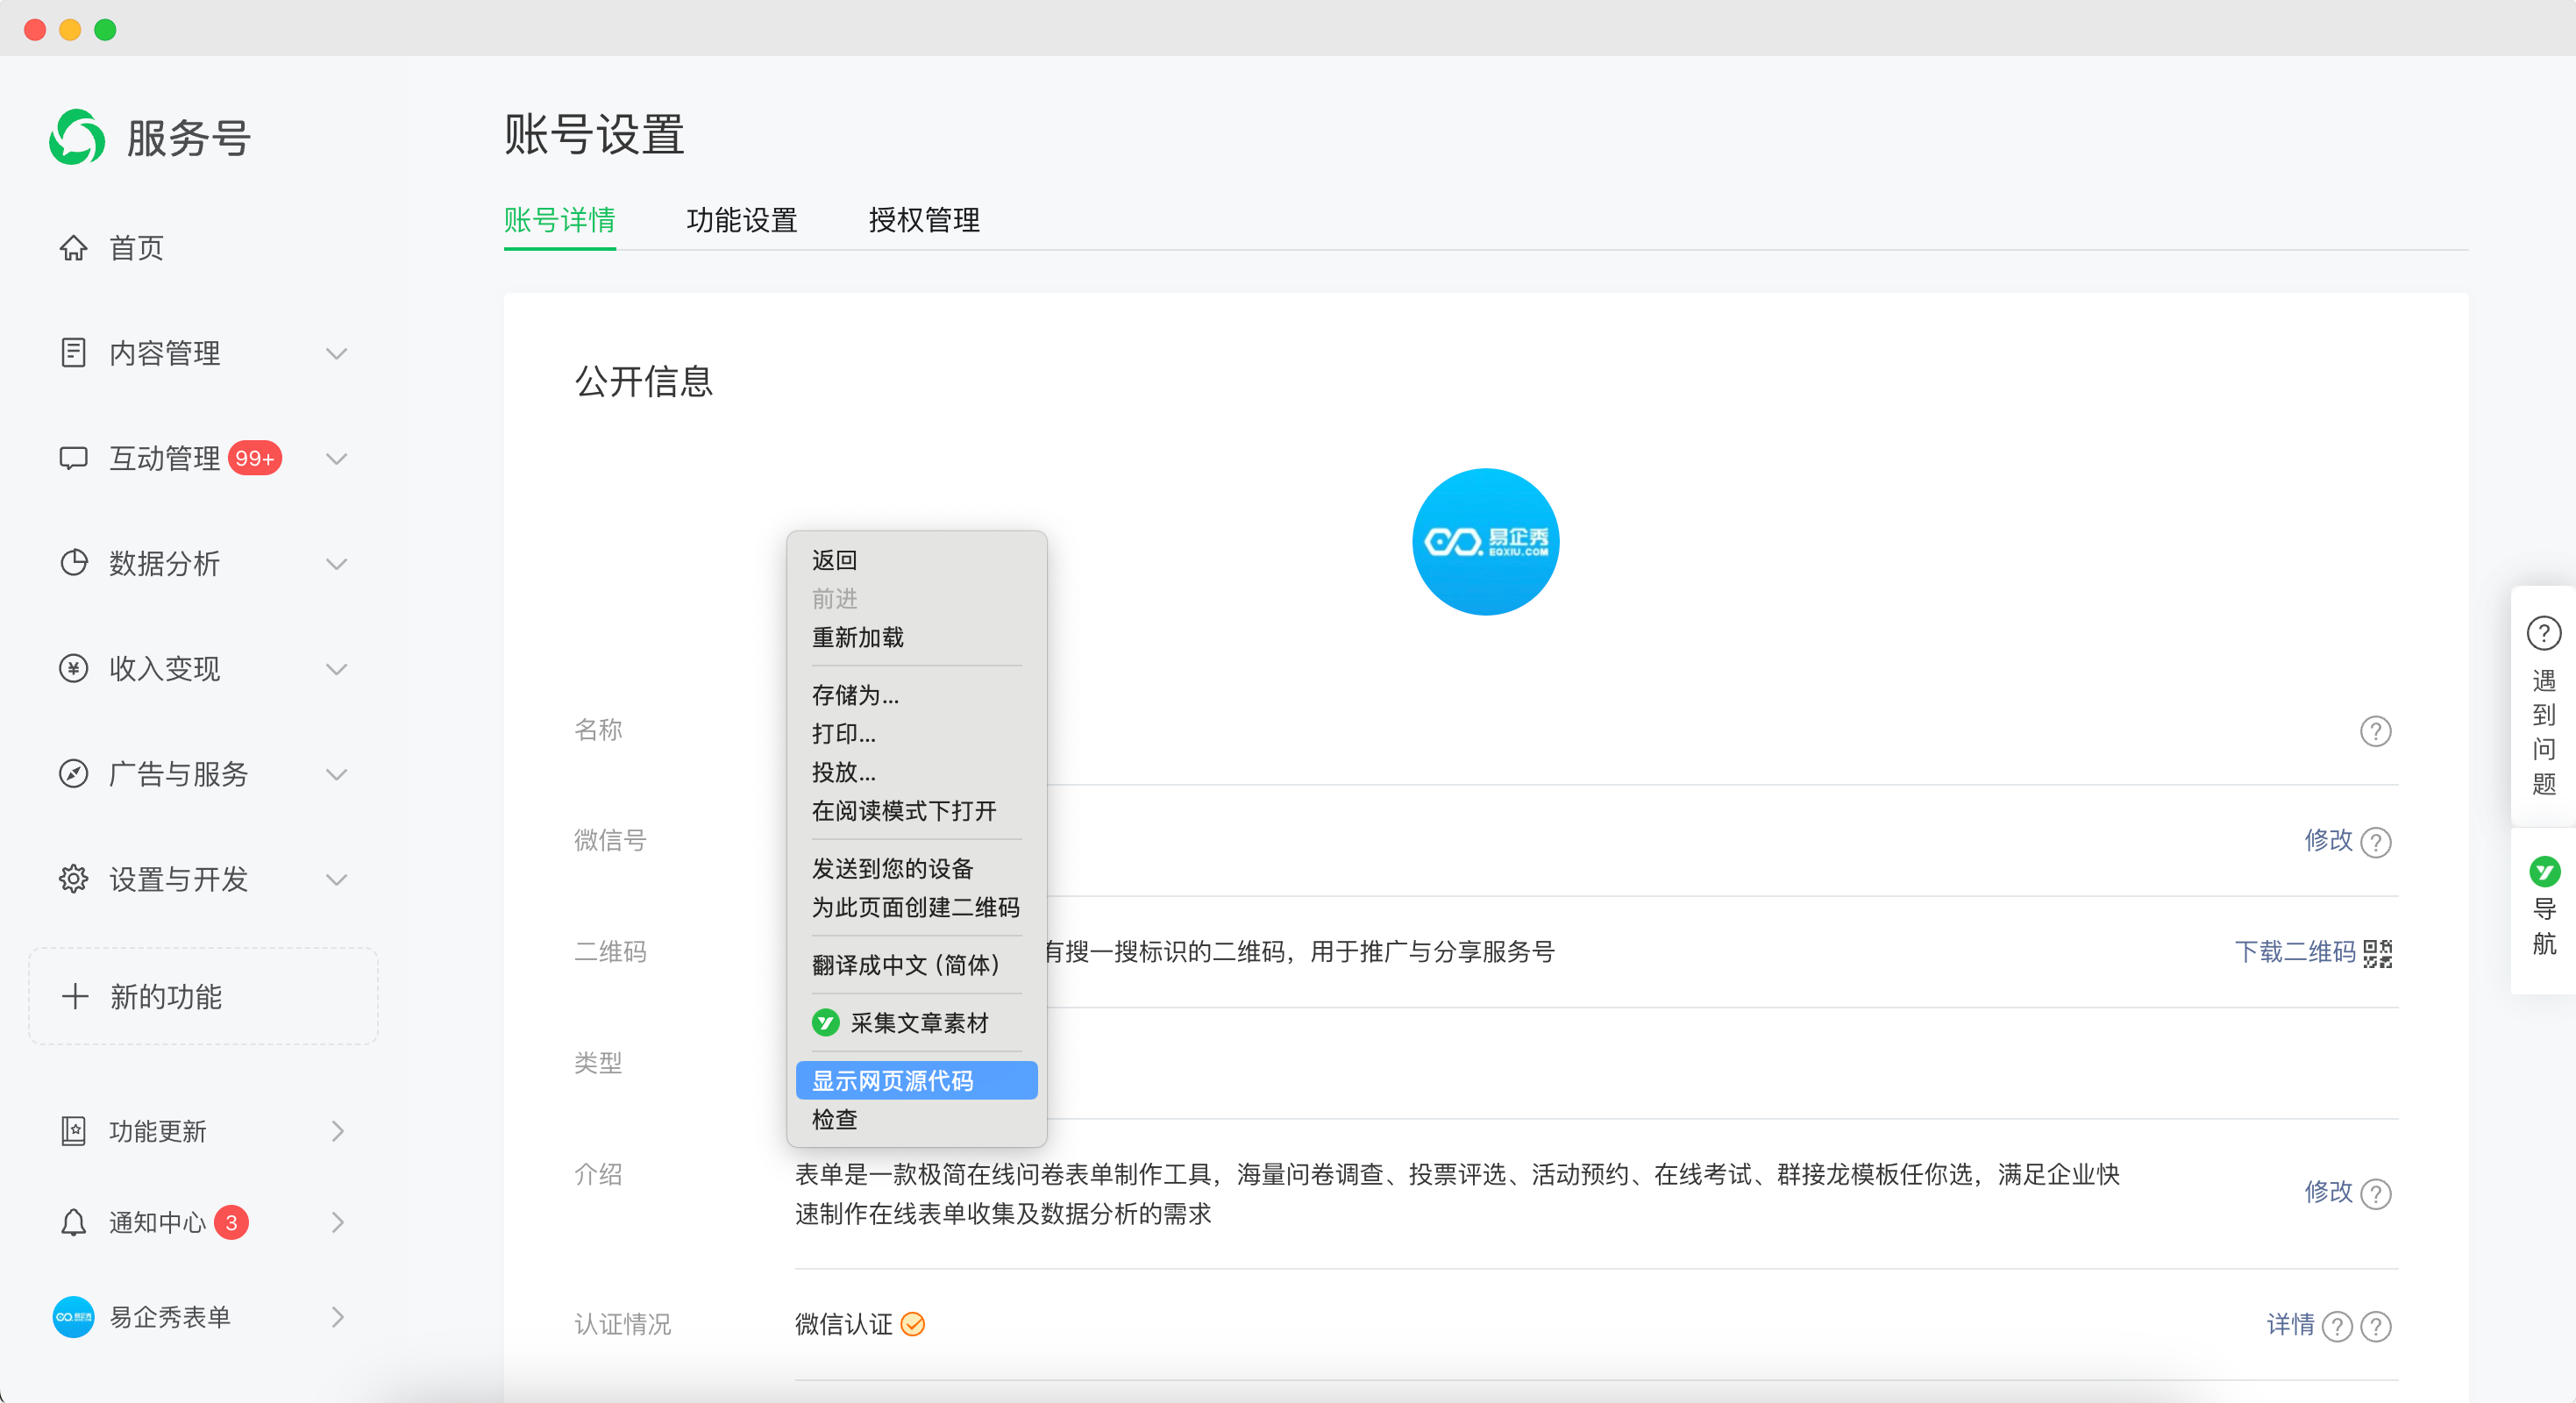
Task: Click 修改 link in 介绍 row
Action: pos(2328,1191)
